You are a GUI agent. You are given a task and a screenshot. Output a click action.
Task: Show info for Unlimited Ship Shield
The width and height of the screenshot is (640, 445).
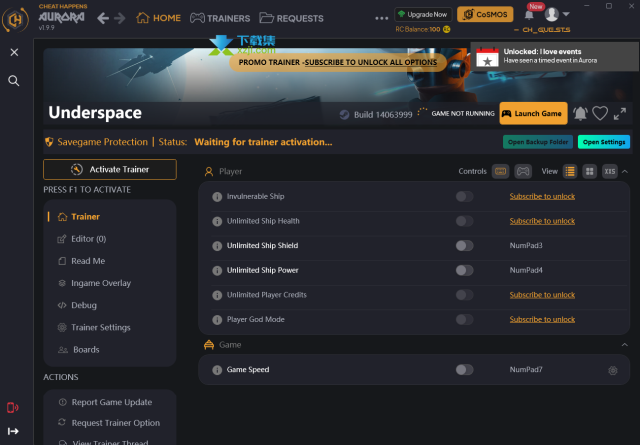217,246
